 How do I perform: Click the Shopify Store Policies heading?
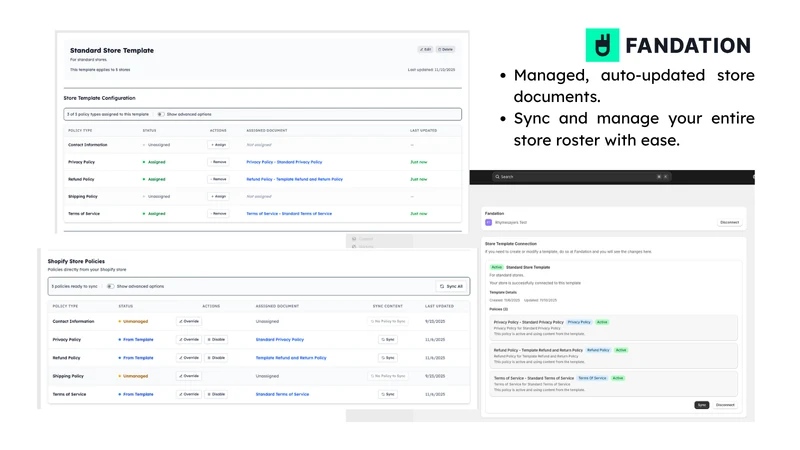pos(76,261)
